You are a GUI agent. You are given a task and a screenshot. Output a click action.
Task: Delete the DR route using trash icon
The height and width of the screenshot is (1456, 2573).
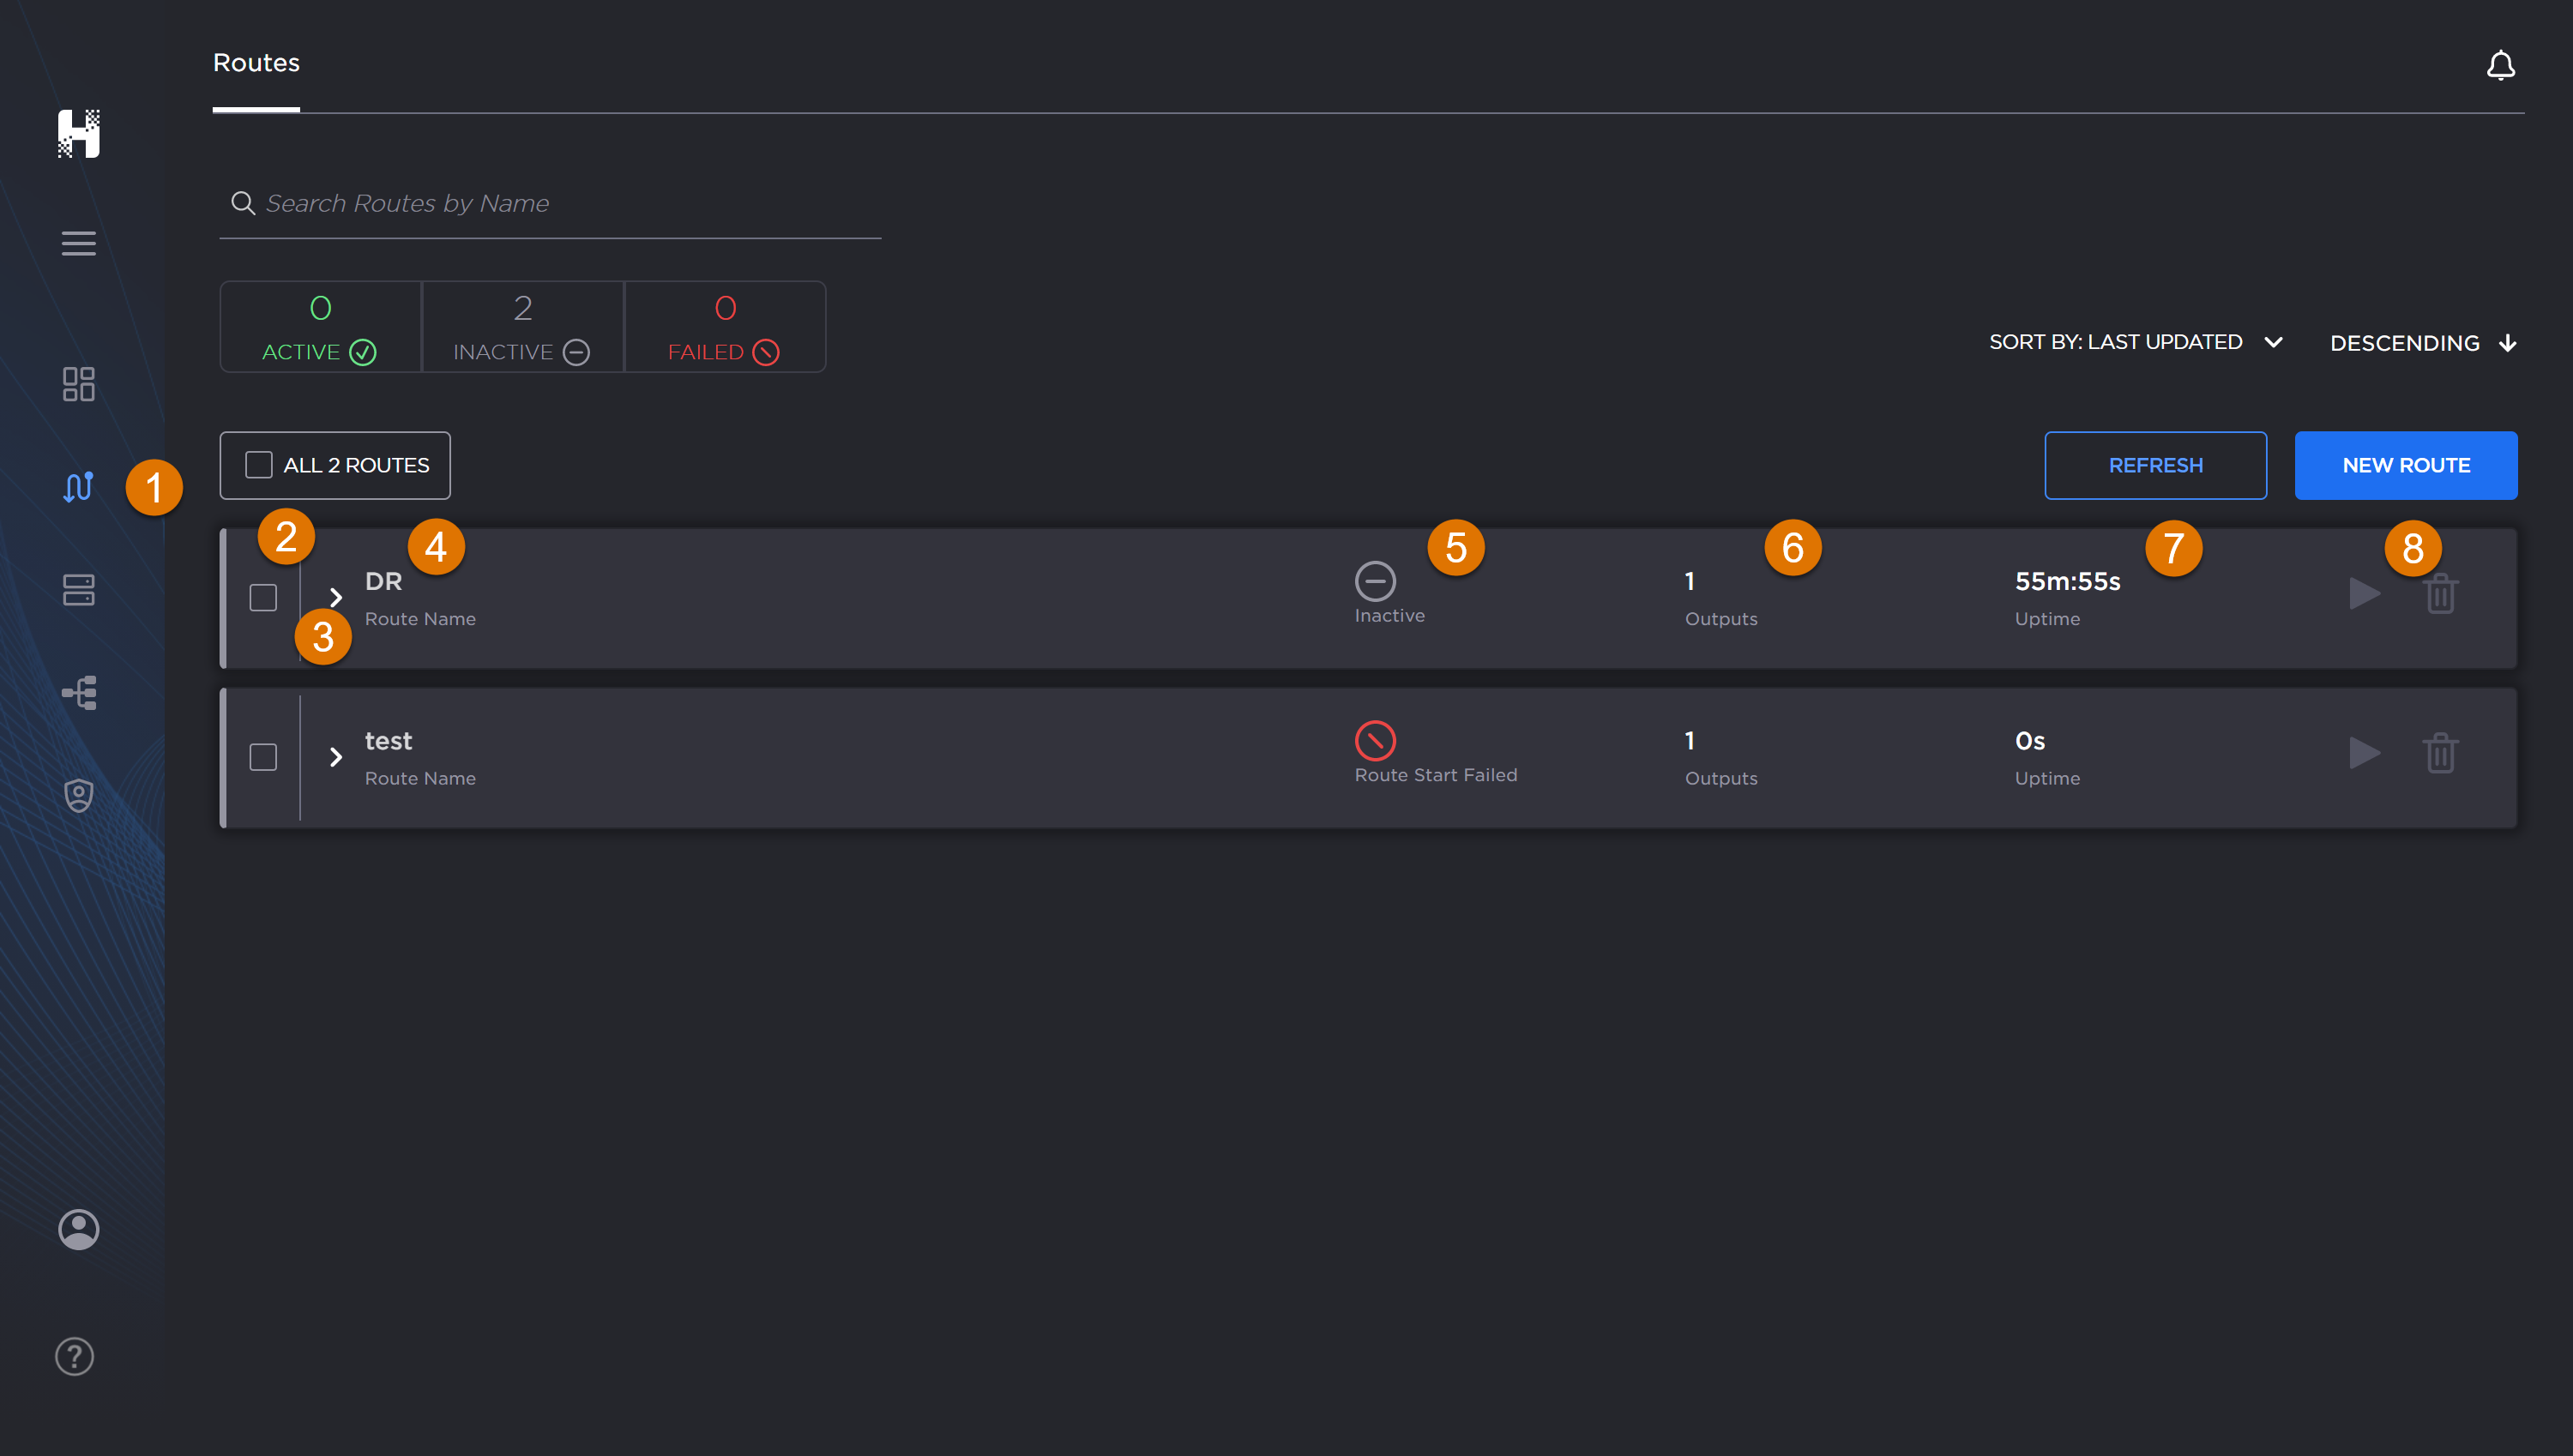pos(2441,594)
